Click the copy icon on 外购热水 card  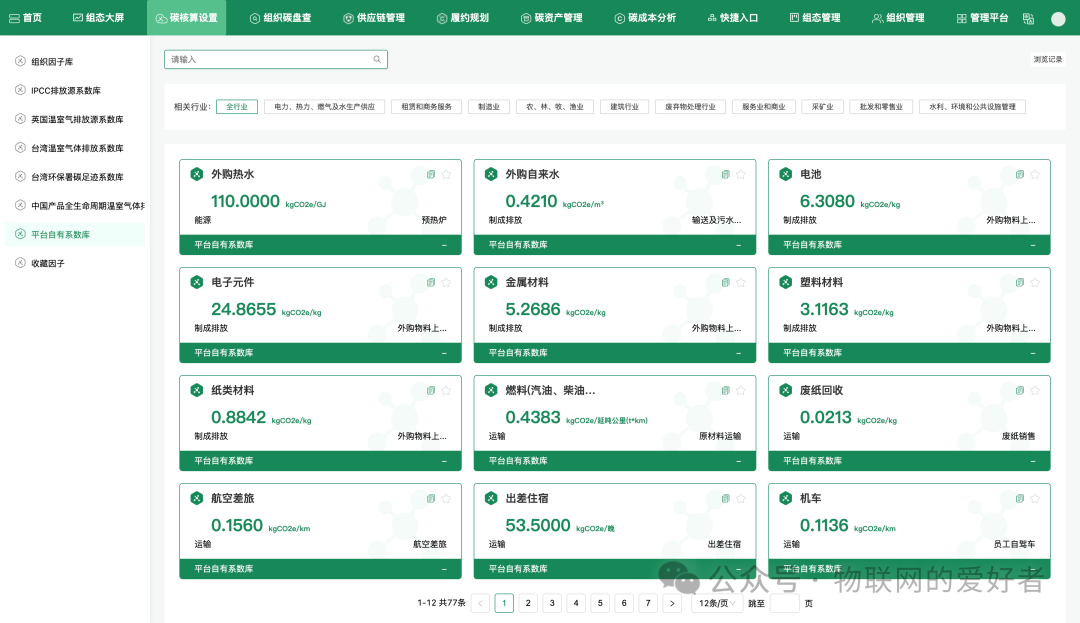(x=431, y=174)
